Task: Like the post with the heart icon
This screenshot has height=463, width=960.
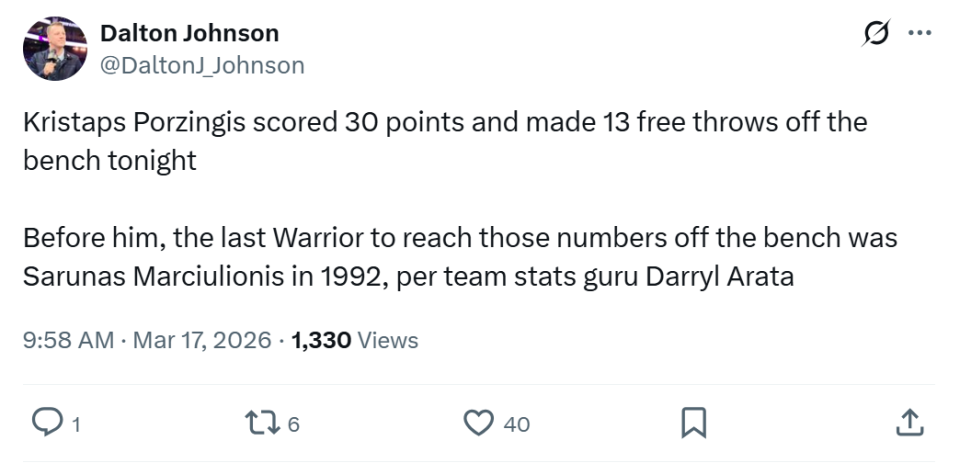Action: [x=478, y=424]
